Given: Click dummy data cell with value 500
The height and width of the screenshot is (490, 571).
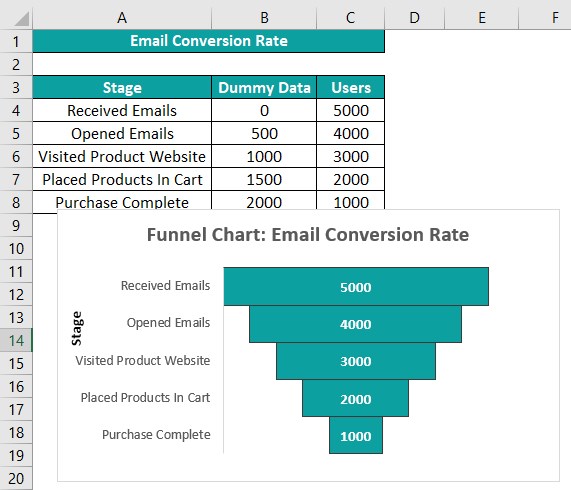Looking at the screenshot, I should coord(264,133).
